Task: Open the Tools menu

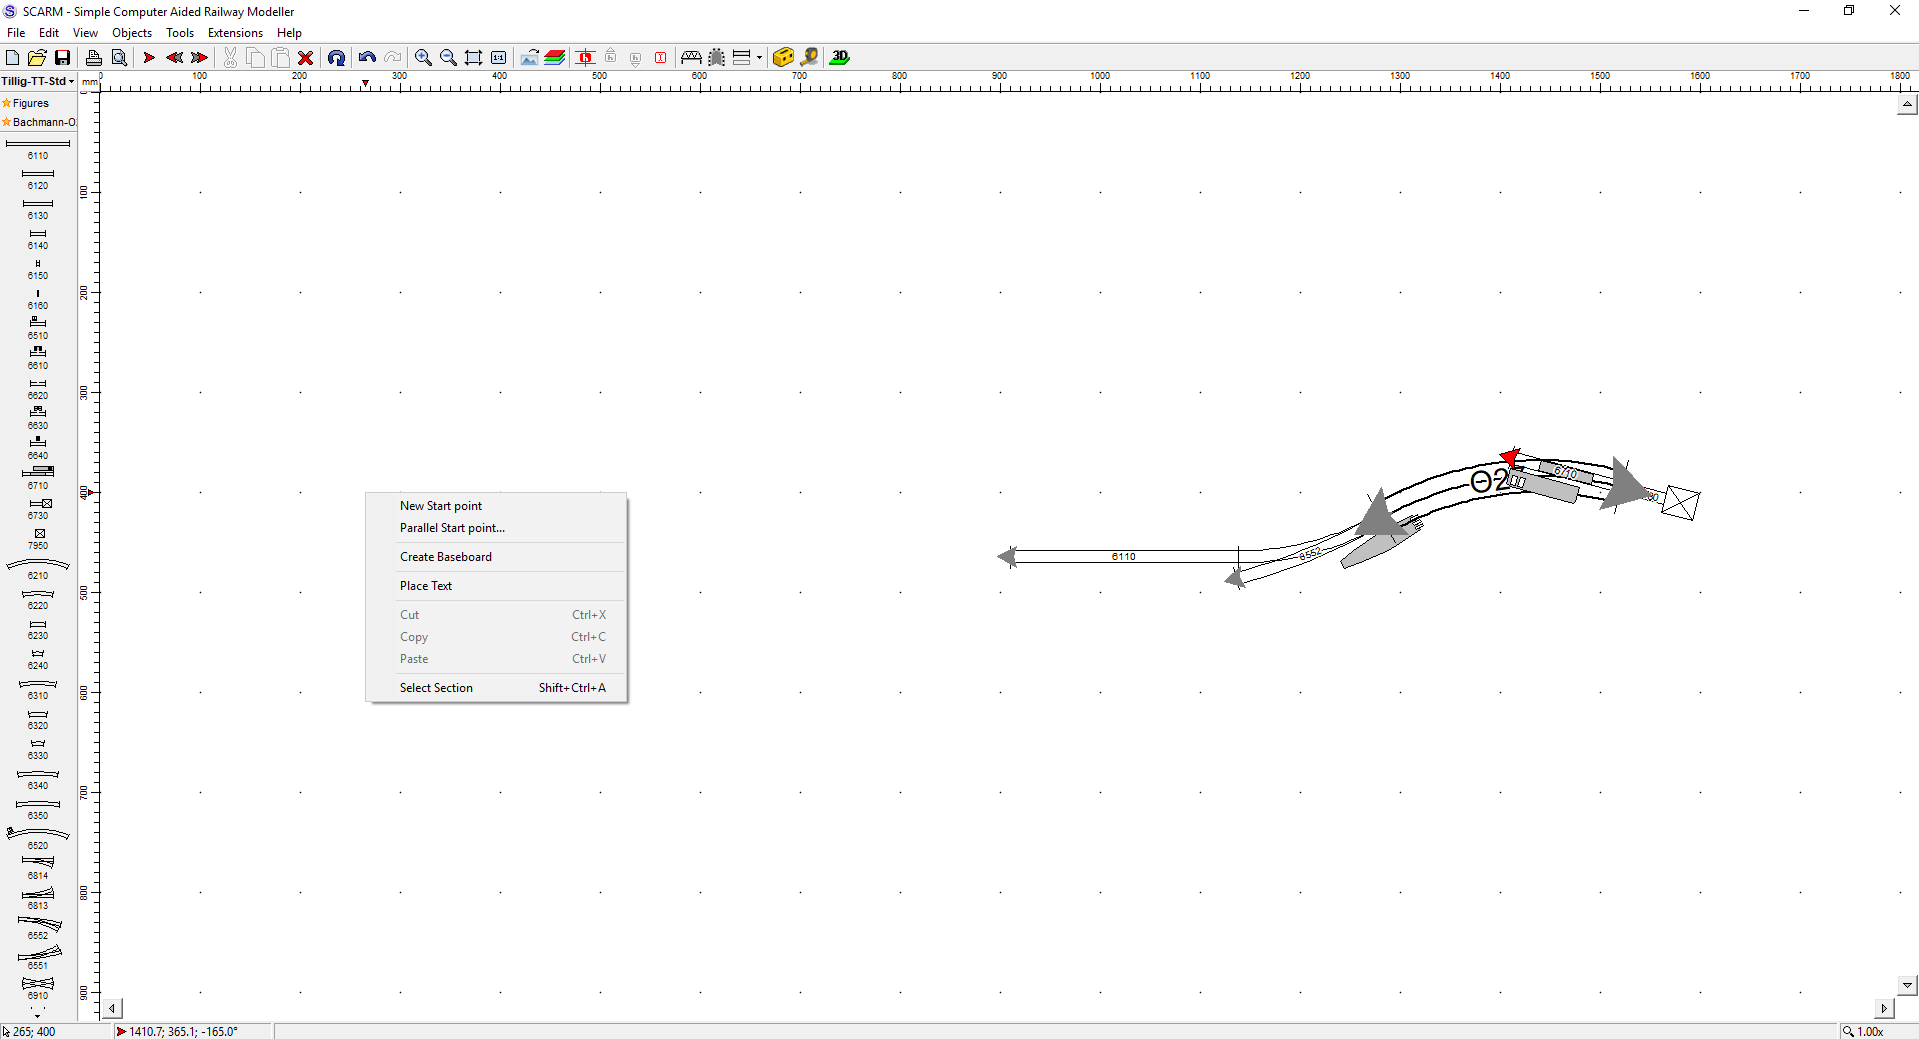Action: coord(180,33)
